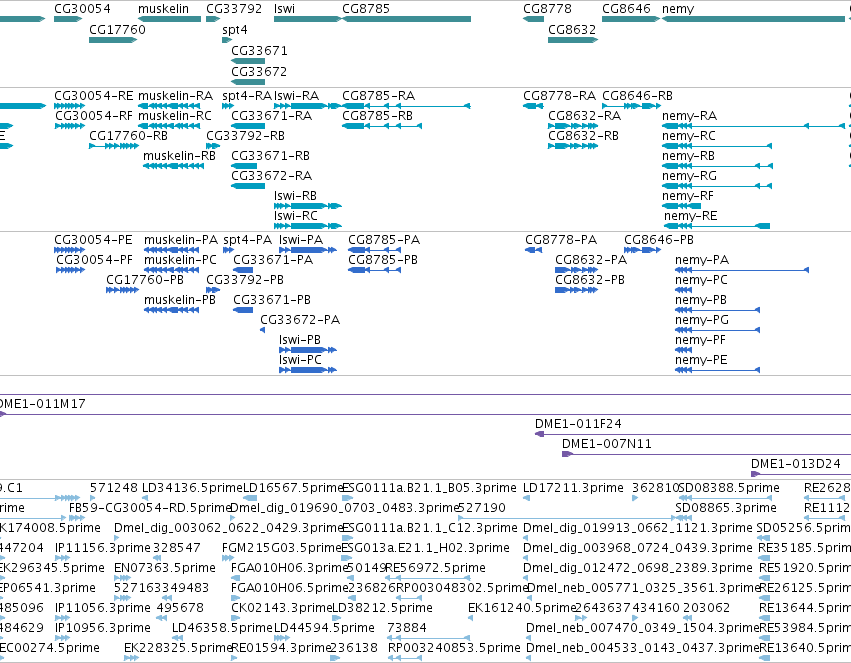
Task: Select the muskelin gene bar
Action: (x=169, y=19)
